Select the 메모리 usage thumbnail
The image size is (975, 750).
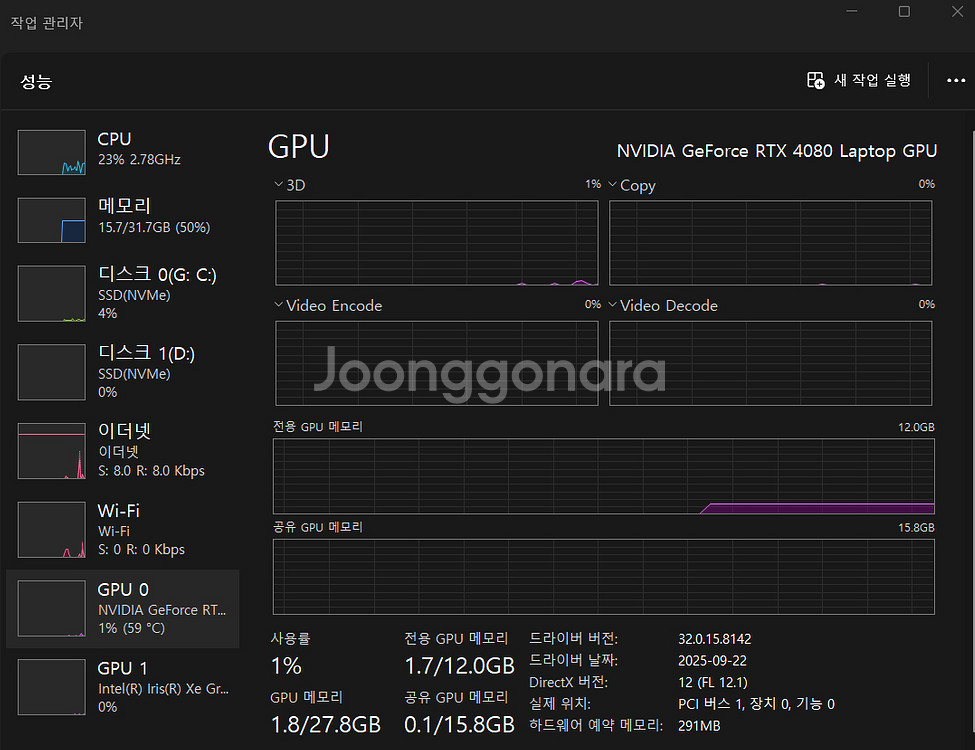(x=52, y=219)
